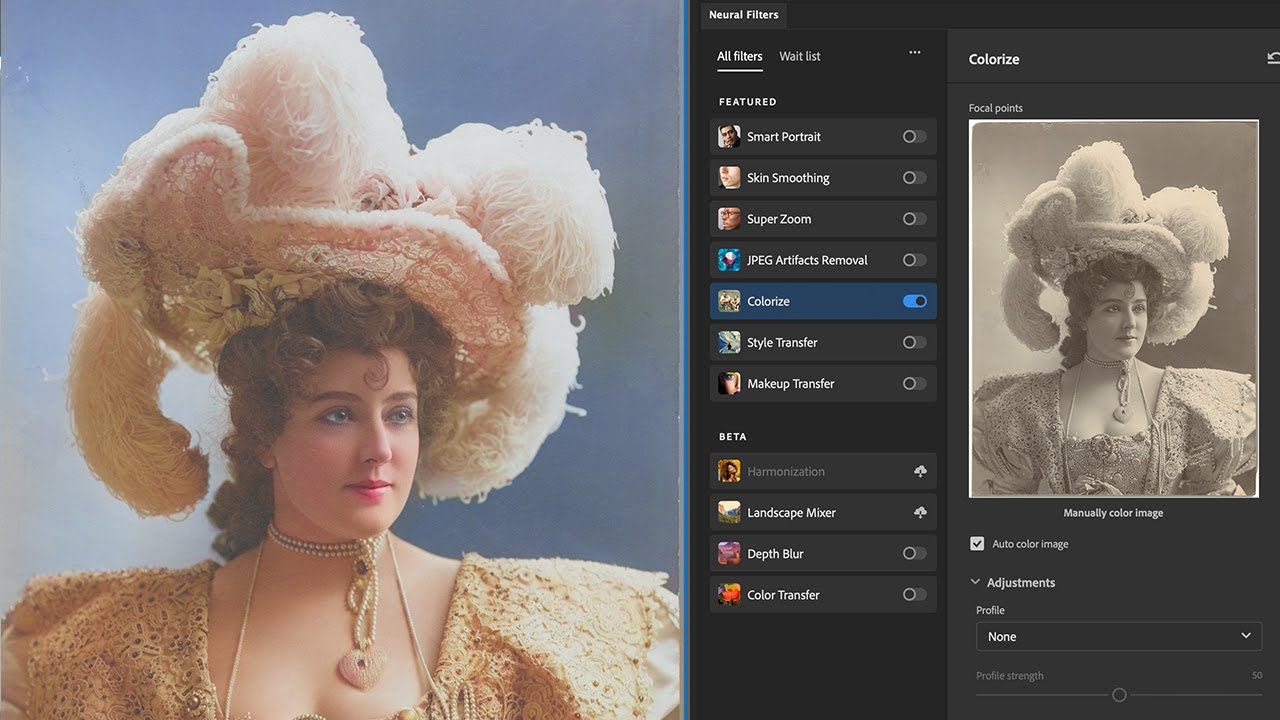Click the Focal points preview thumbnail

[1114, 309]
